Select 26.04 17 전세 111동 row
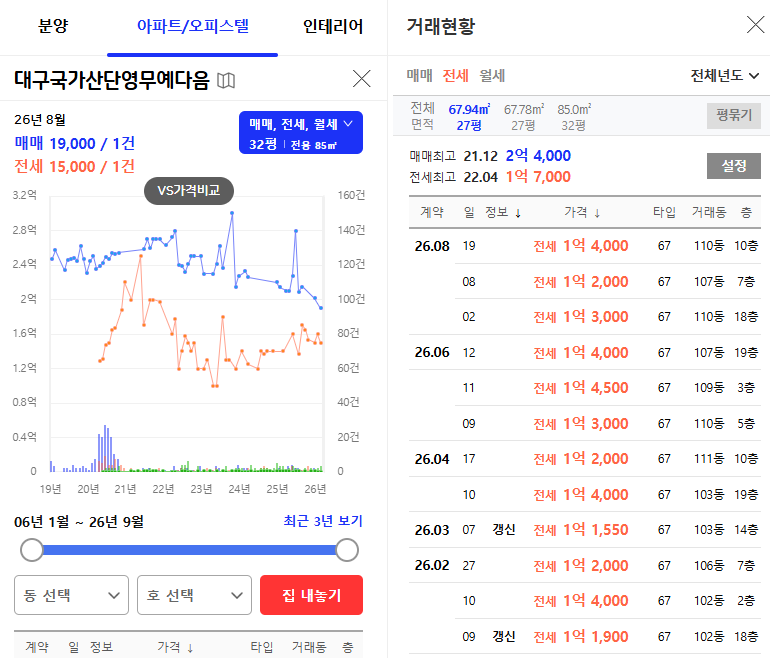This screenshot has width=770, height=658. point(585,459)
